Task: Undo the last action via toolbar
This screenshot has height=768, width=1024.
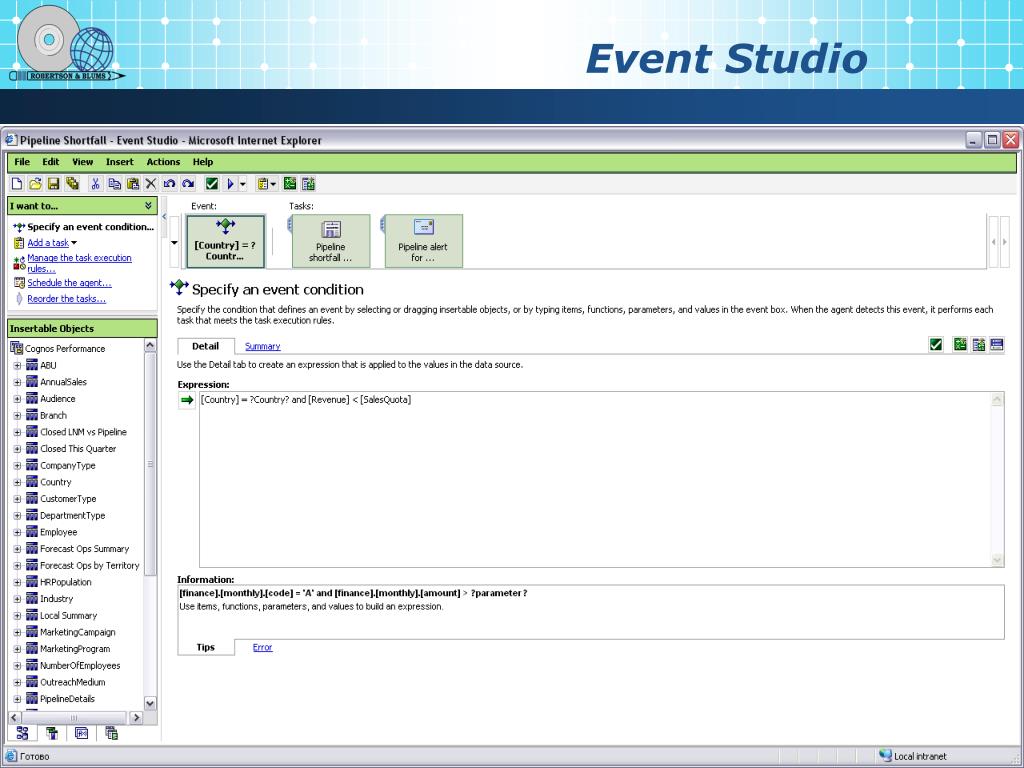Action: (x=169, y=184)
